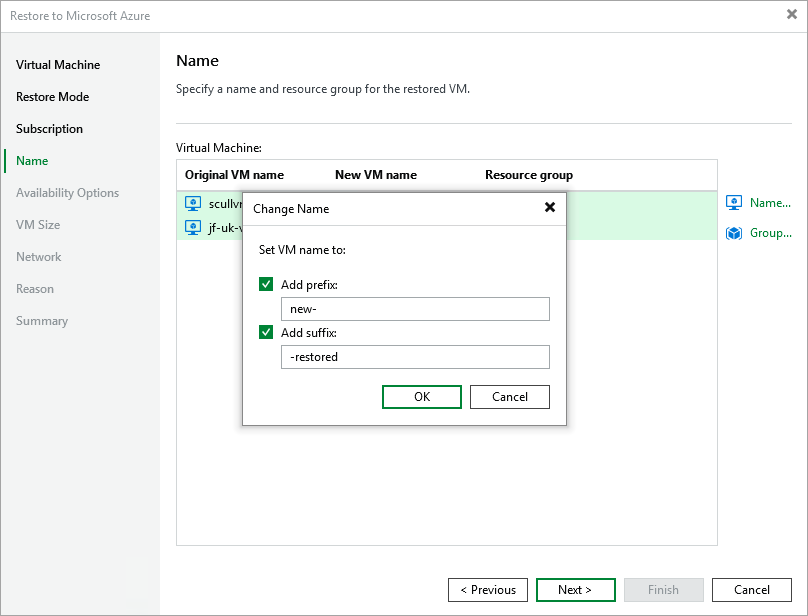
Task: Go back with the Previous button
Action: [488, 590]
